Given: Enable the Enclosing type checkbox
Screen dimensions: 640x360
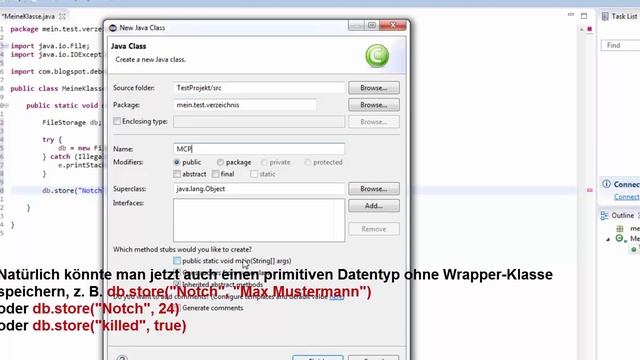Looking at the screenshot, I should [117, 121].
